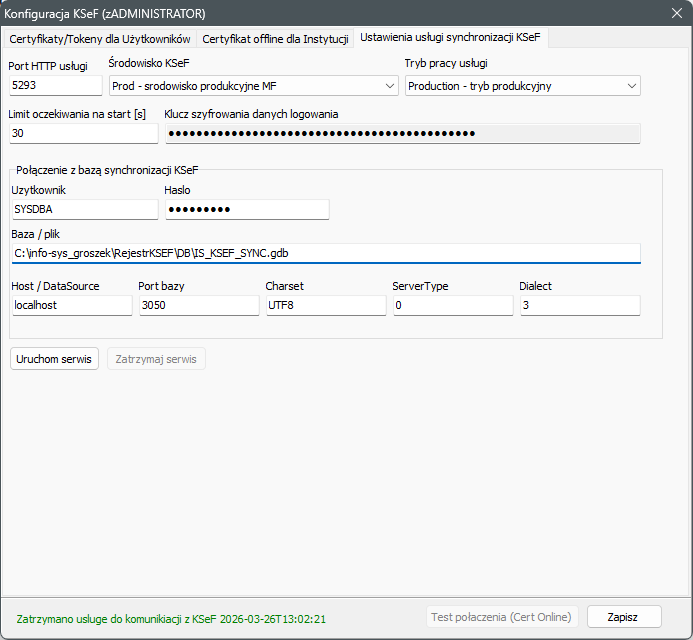Focus the Dialect field

(x=580, y=306)
